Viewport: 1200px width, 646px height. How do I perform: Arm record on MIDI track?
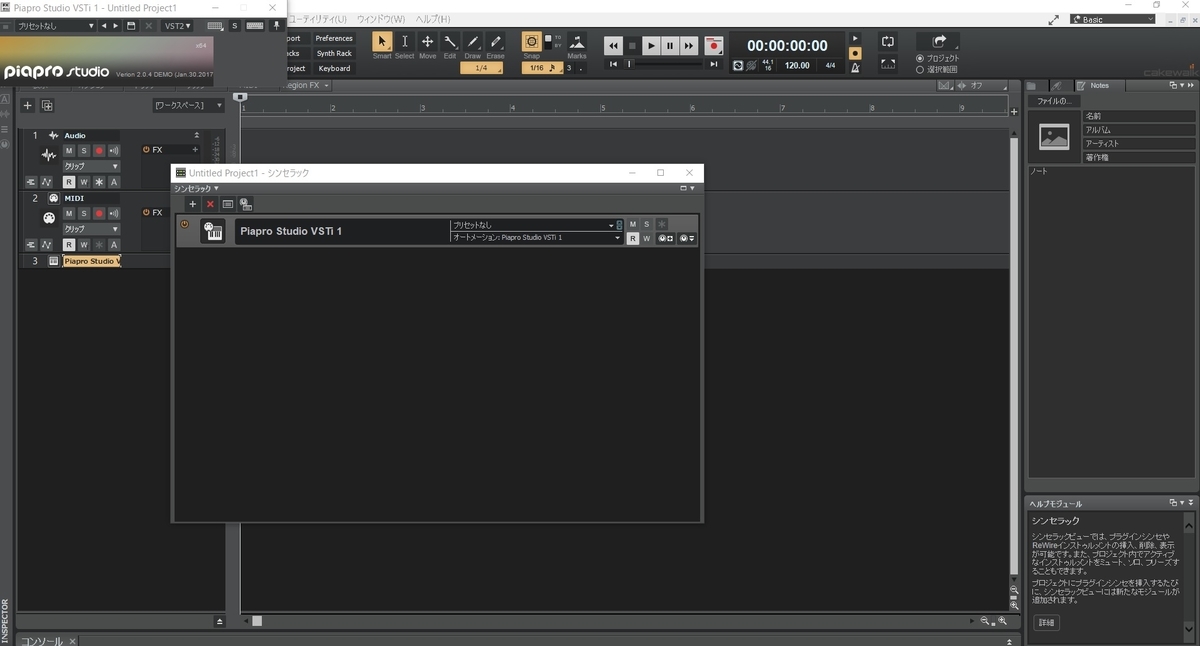click(x=99, y=213)
